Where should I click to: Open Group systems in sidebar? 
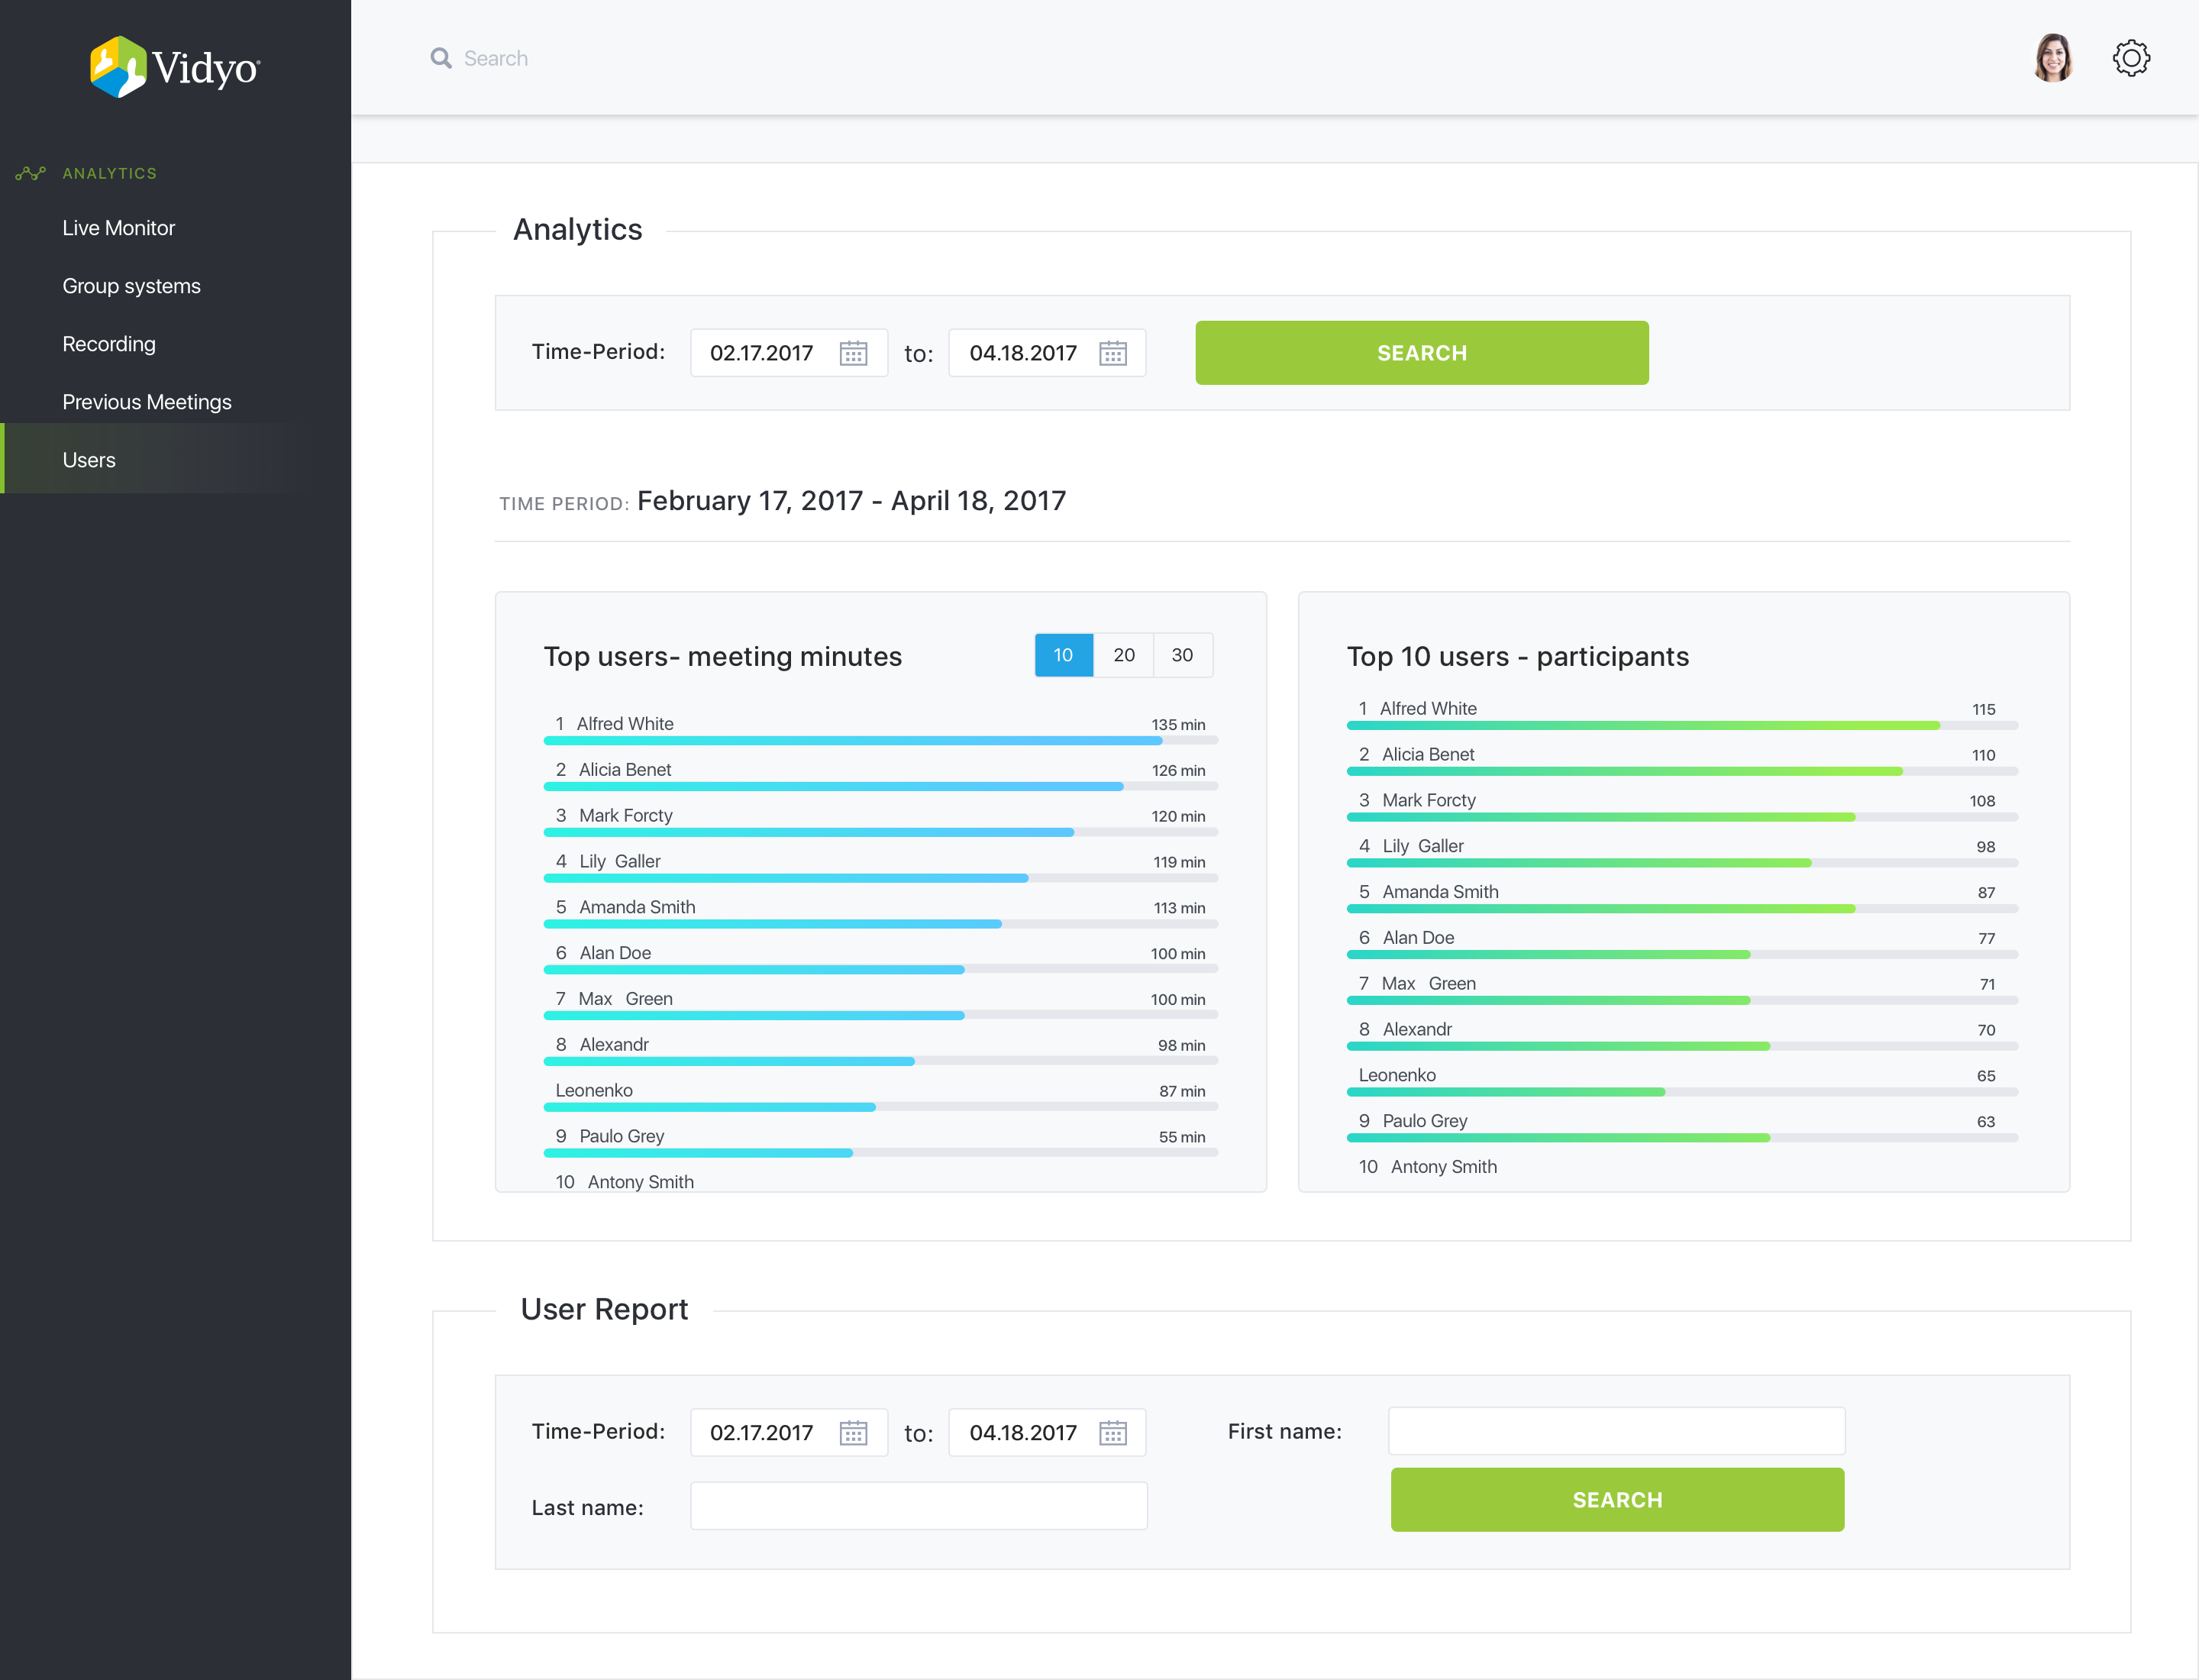point(132,286)
